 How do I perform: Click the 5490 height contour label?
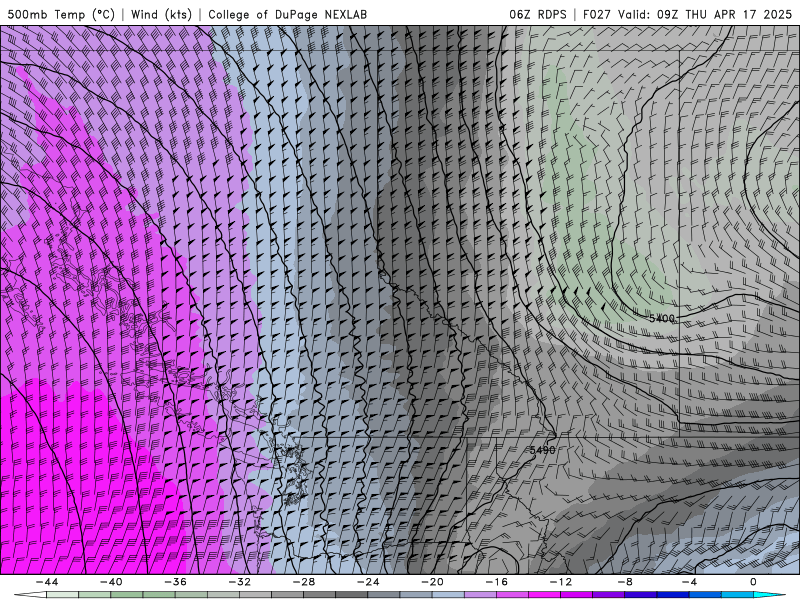[542, 450]
